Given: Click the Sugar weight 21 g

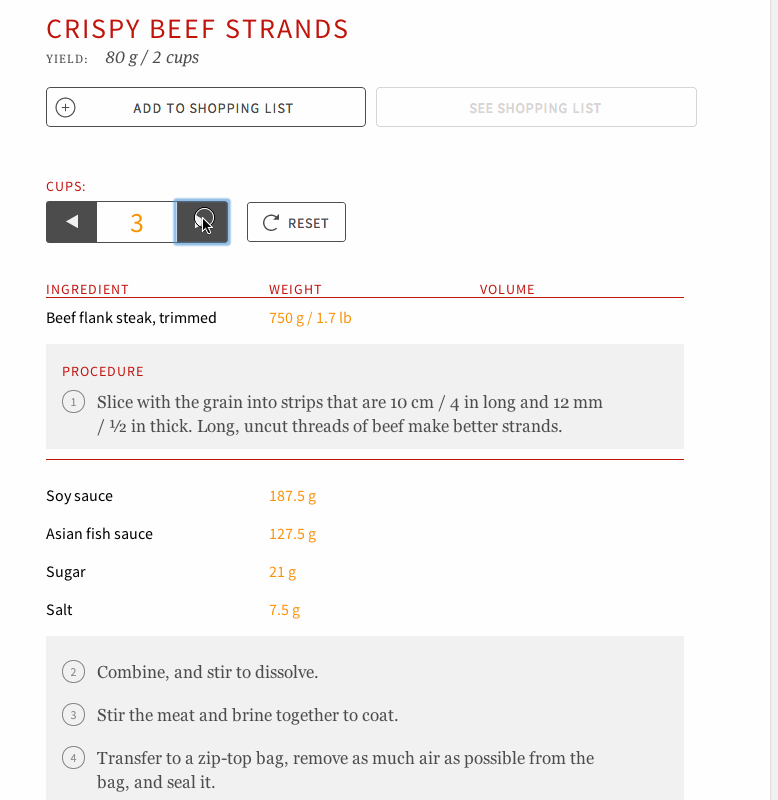Looking at the screenshot, I should tap(283, 572).
